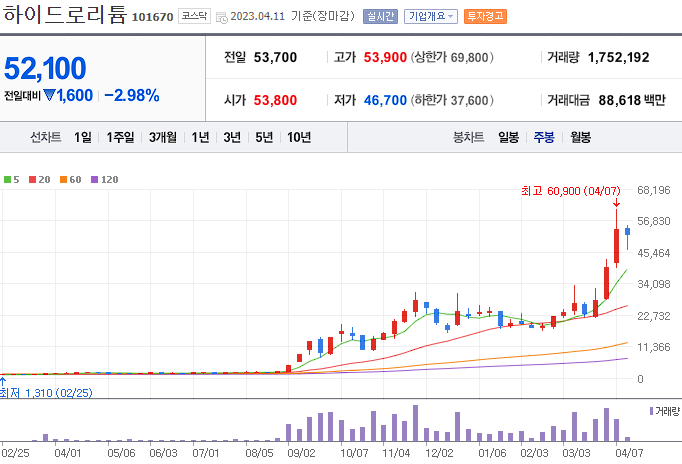The height and width of the screenshot is (464, 682).
Task: Click the stock code 101670
Action: [153, 17]
